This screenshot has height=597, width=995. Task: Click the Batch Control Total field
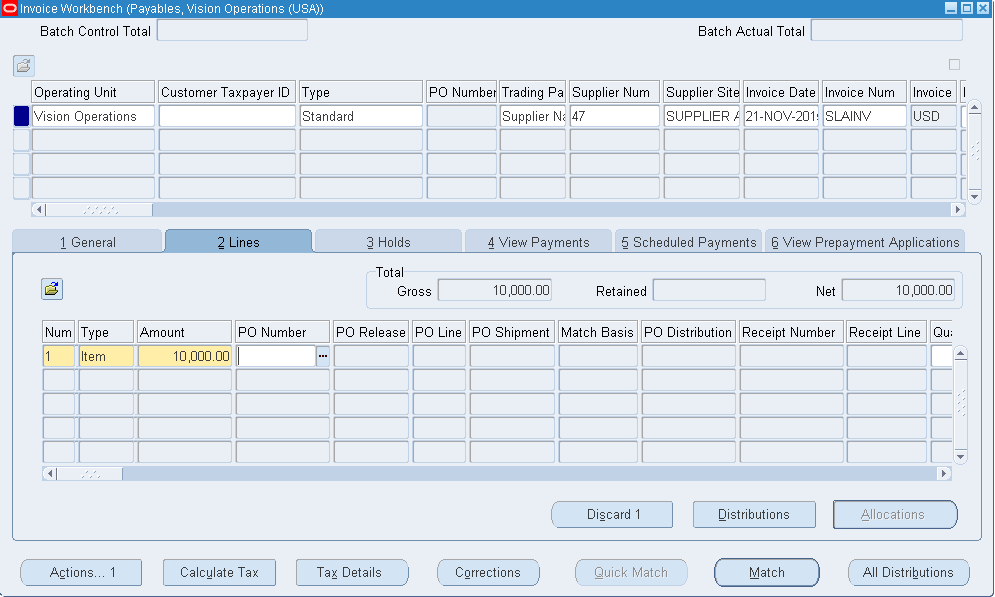[232, 31]
